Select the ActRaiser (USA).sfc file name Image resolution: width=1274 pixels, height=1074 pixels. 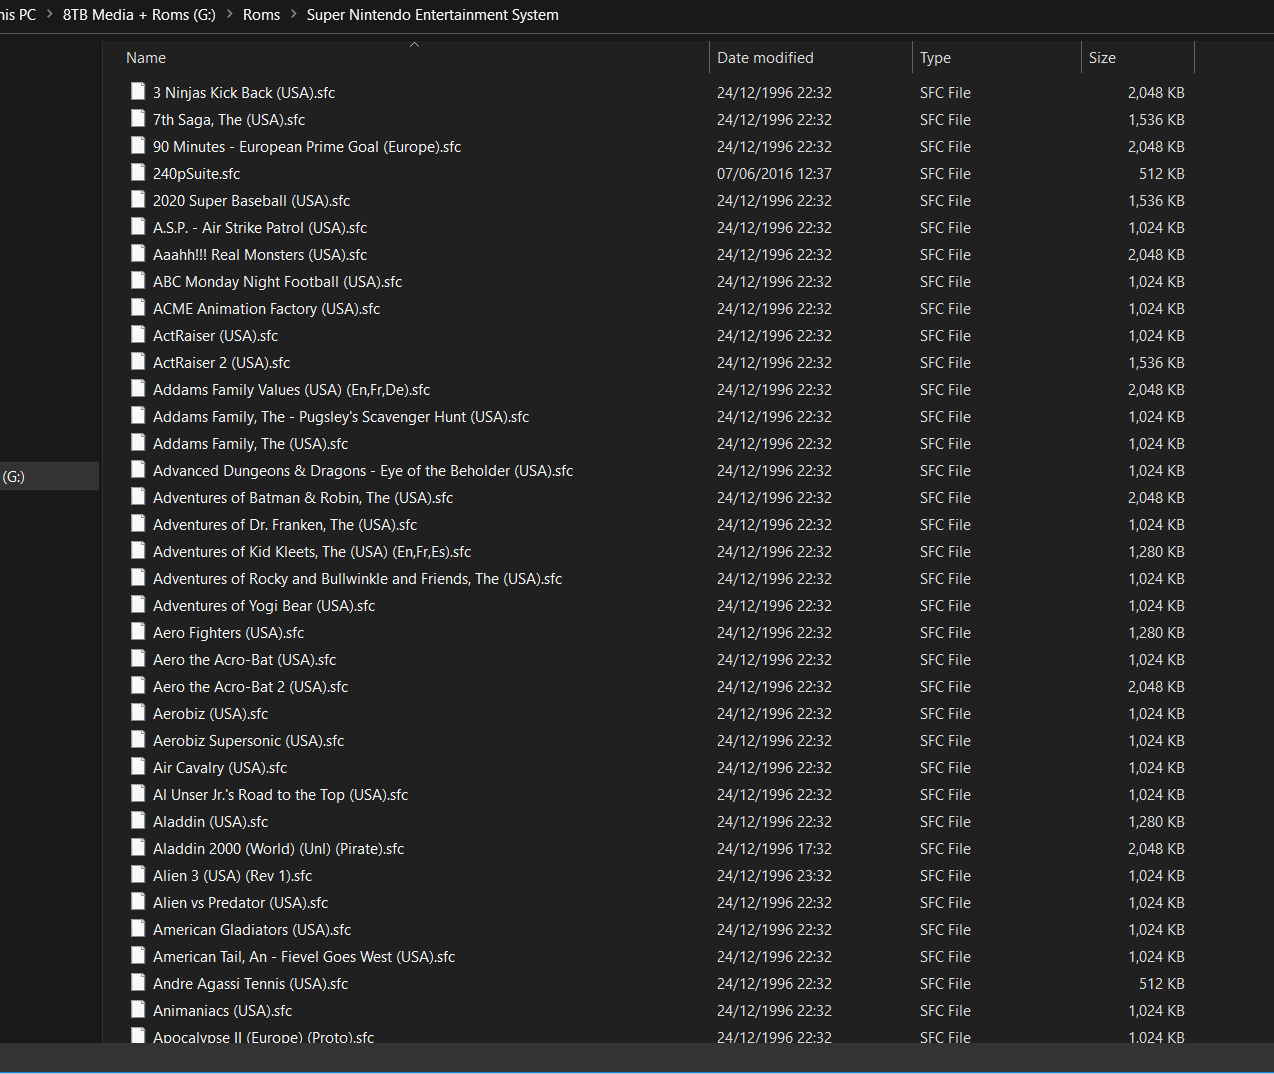pyautogui.click(x=216, y=335)
